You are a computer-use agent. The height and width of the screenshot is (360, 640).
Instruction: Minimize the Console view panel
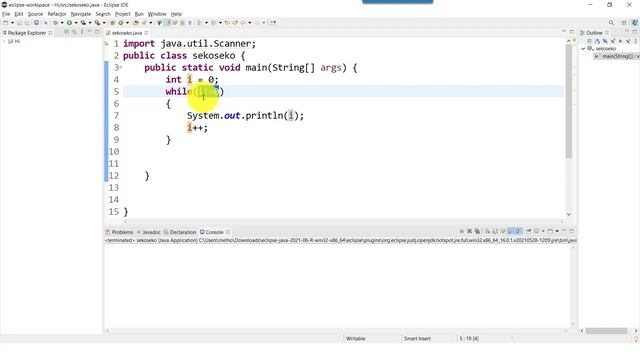pos(564,231)
